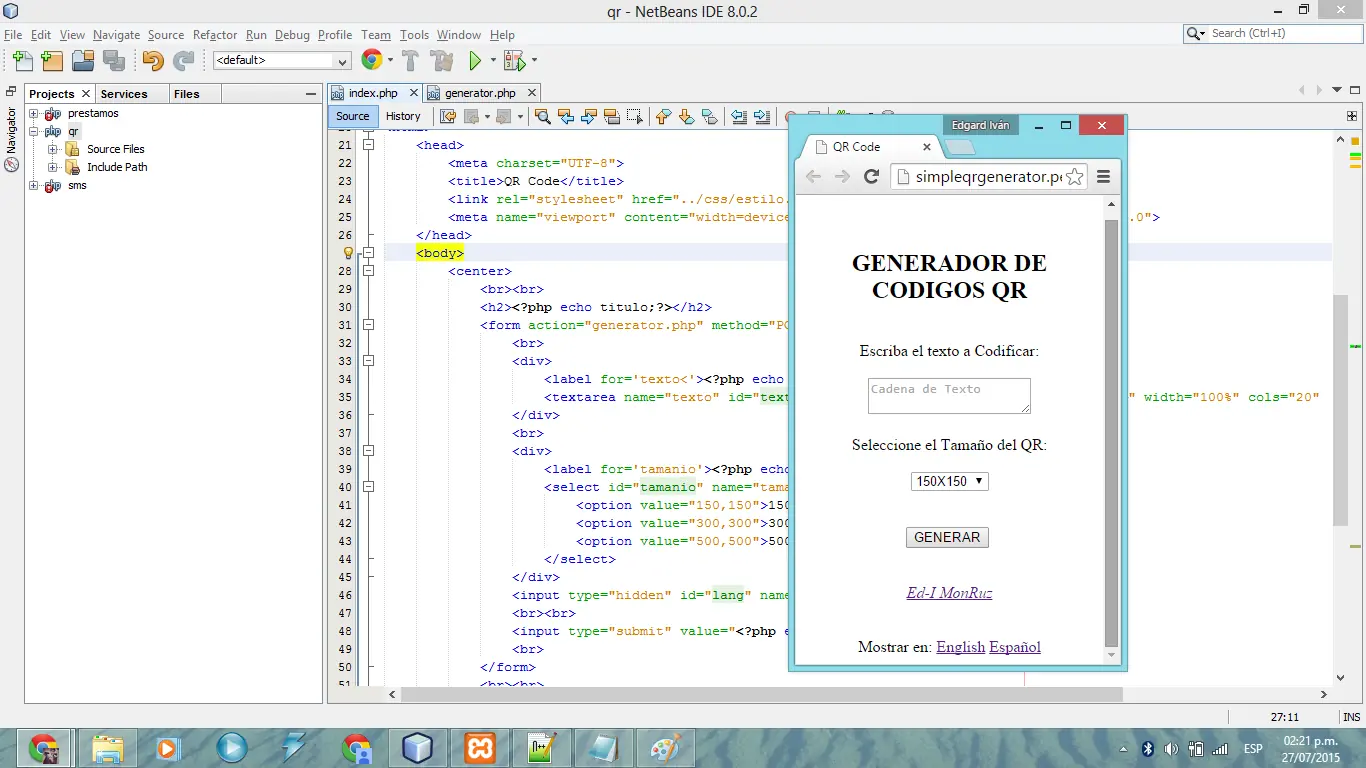This screenshot has width=1366, height=768.
Task: Open Chrome from the taskbar
Action: click(44, 747)
